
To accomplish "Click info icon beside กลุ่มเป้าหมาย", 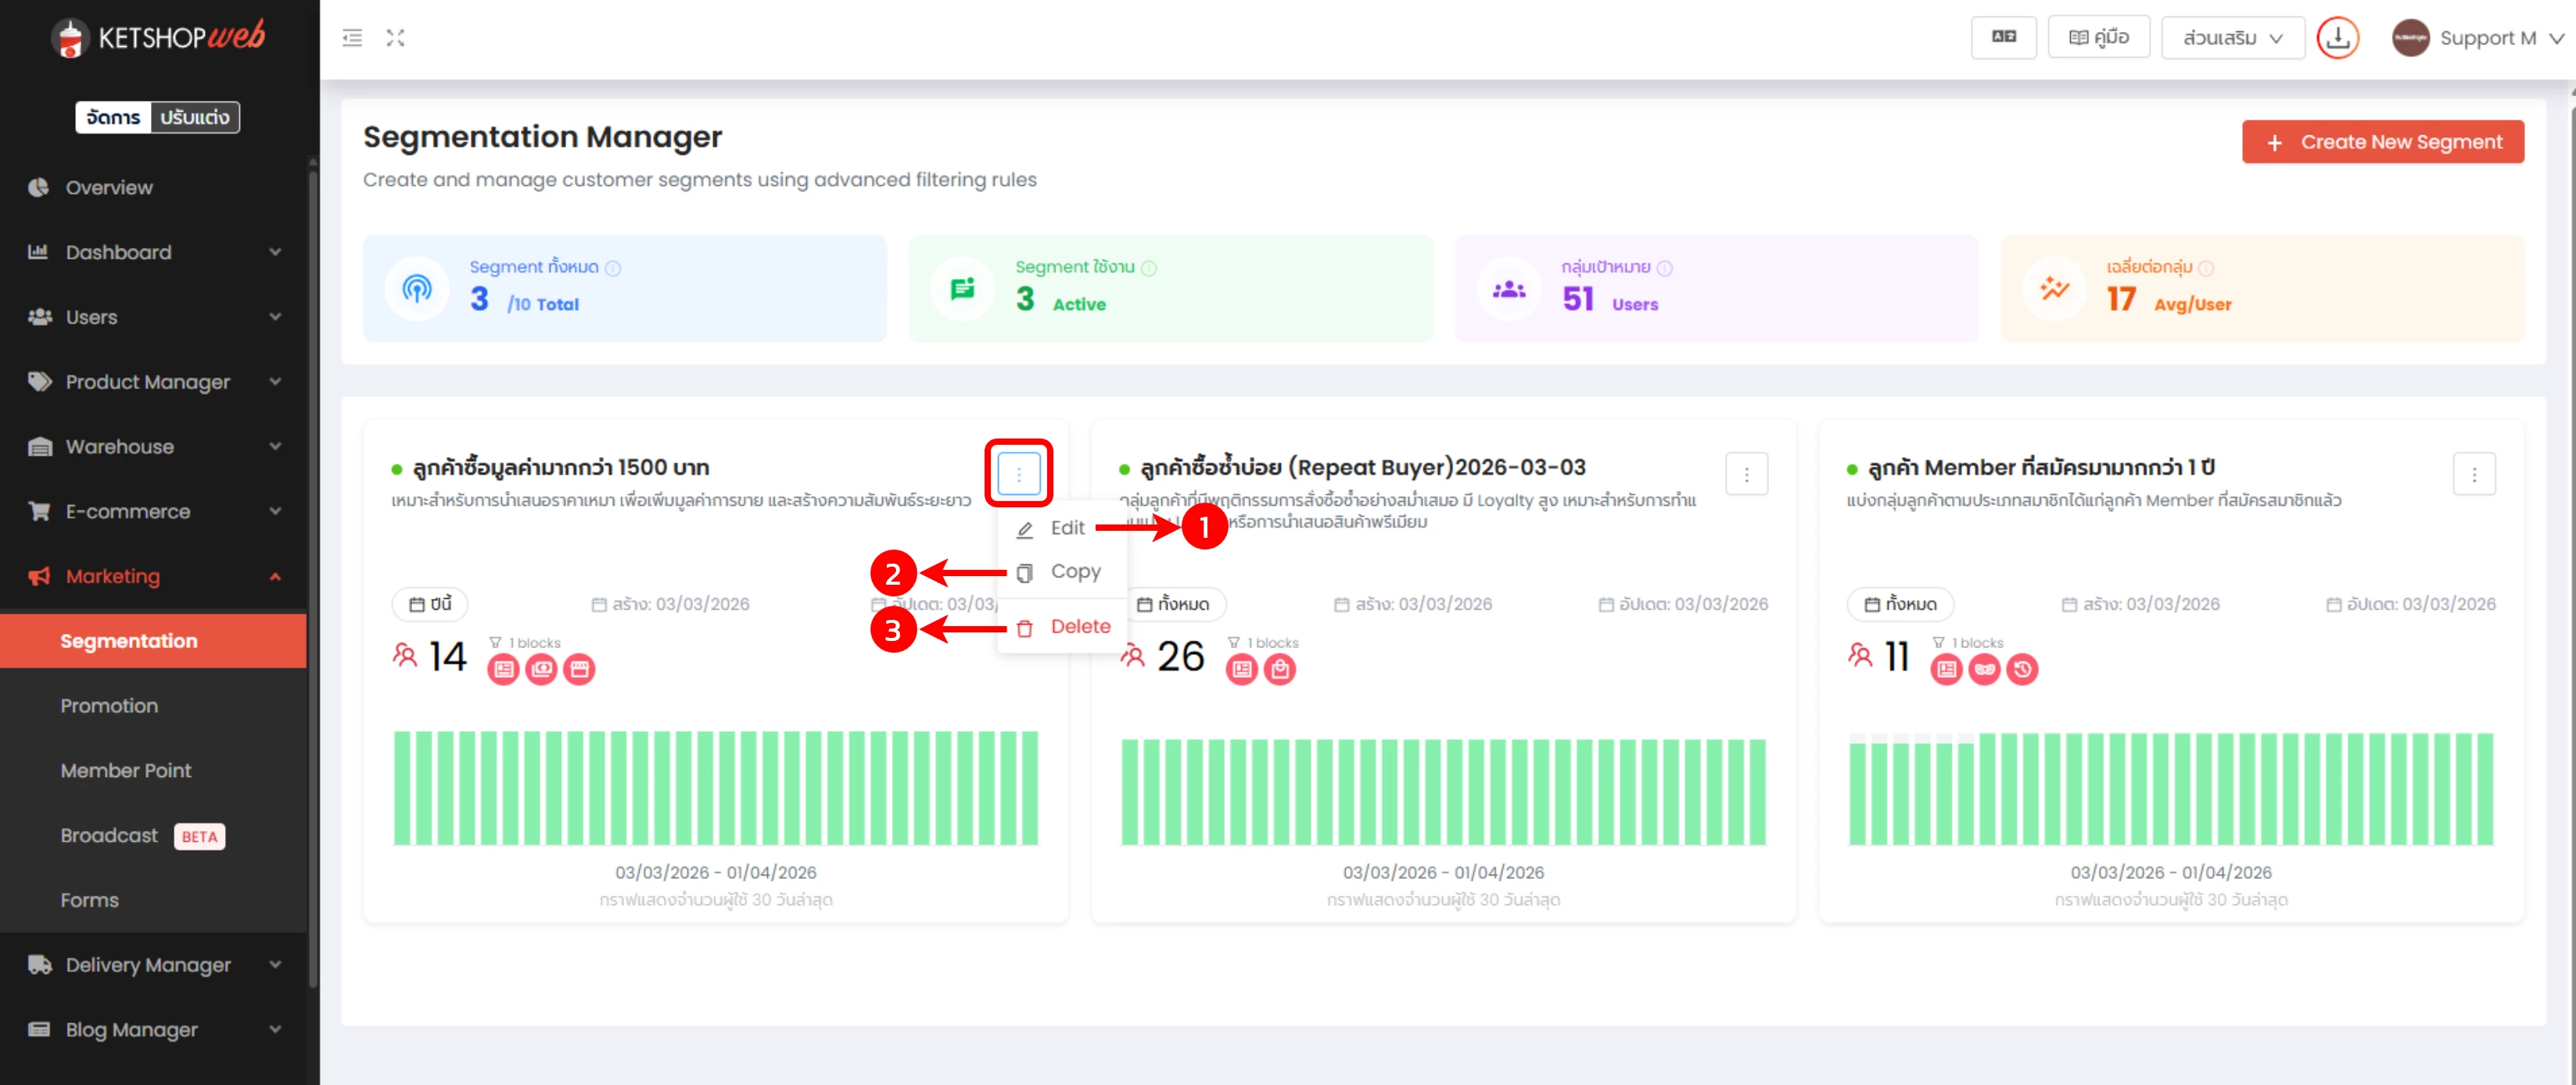I will pos(1664,268).
